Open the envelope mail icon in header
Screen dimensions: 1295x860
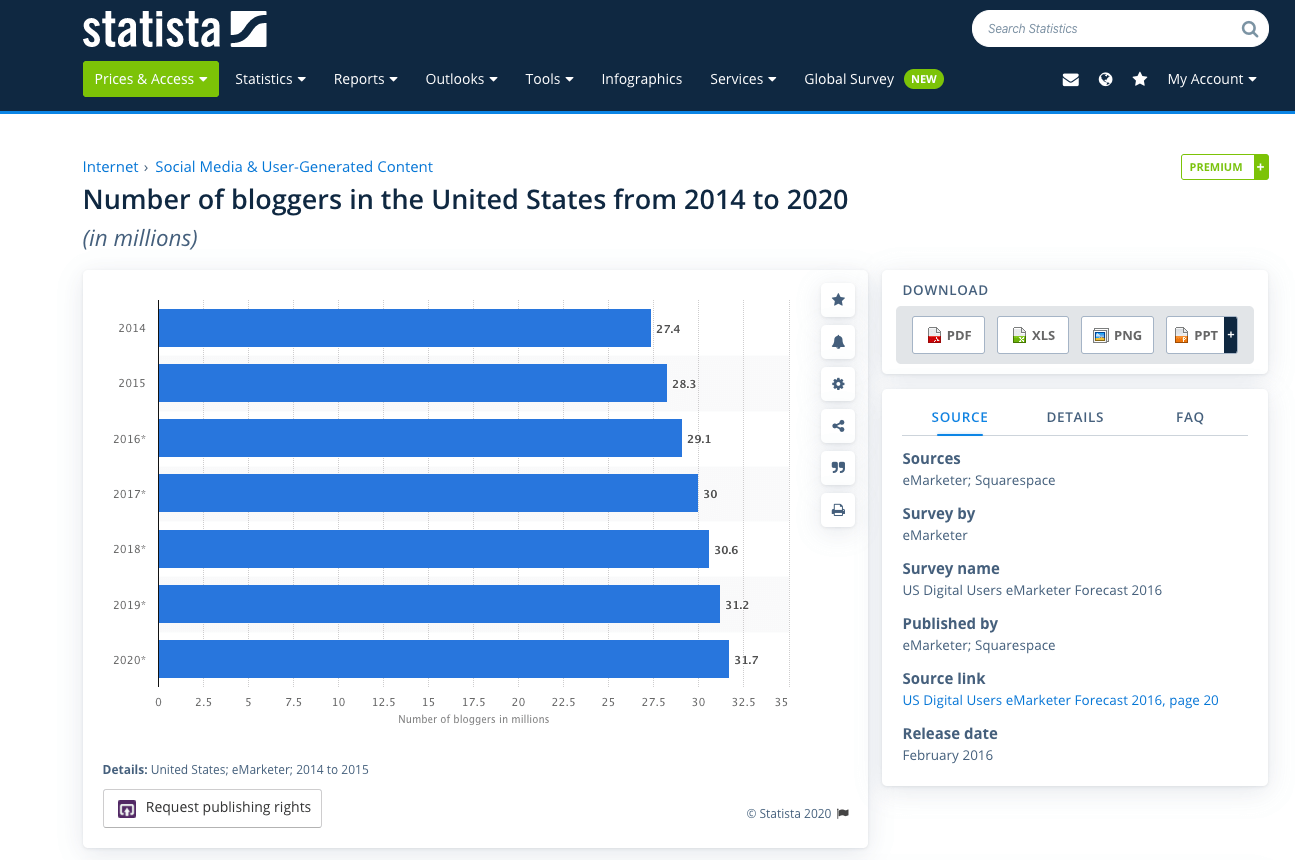1070,80
